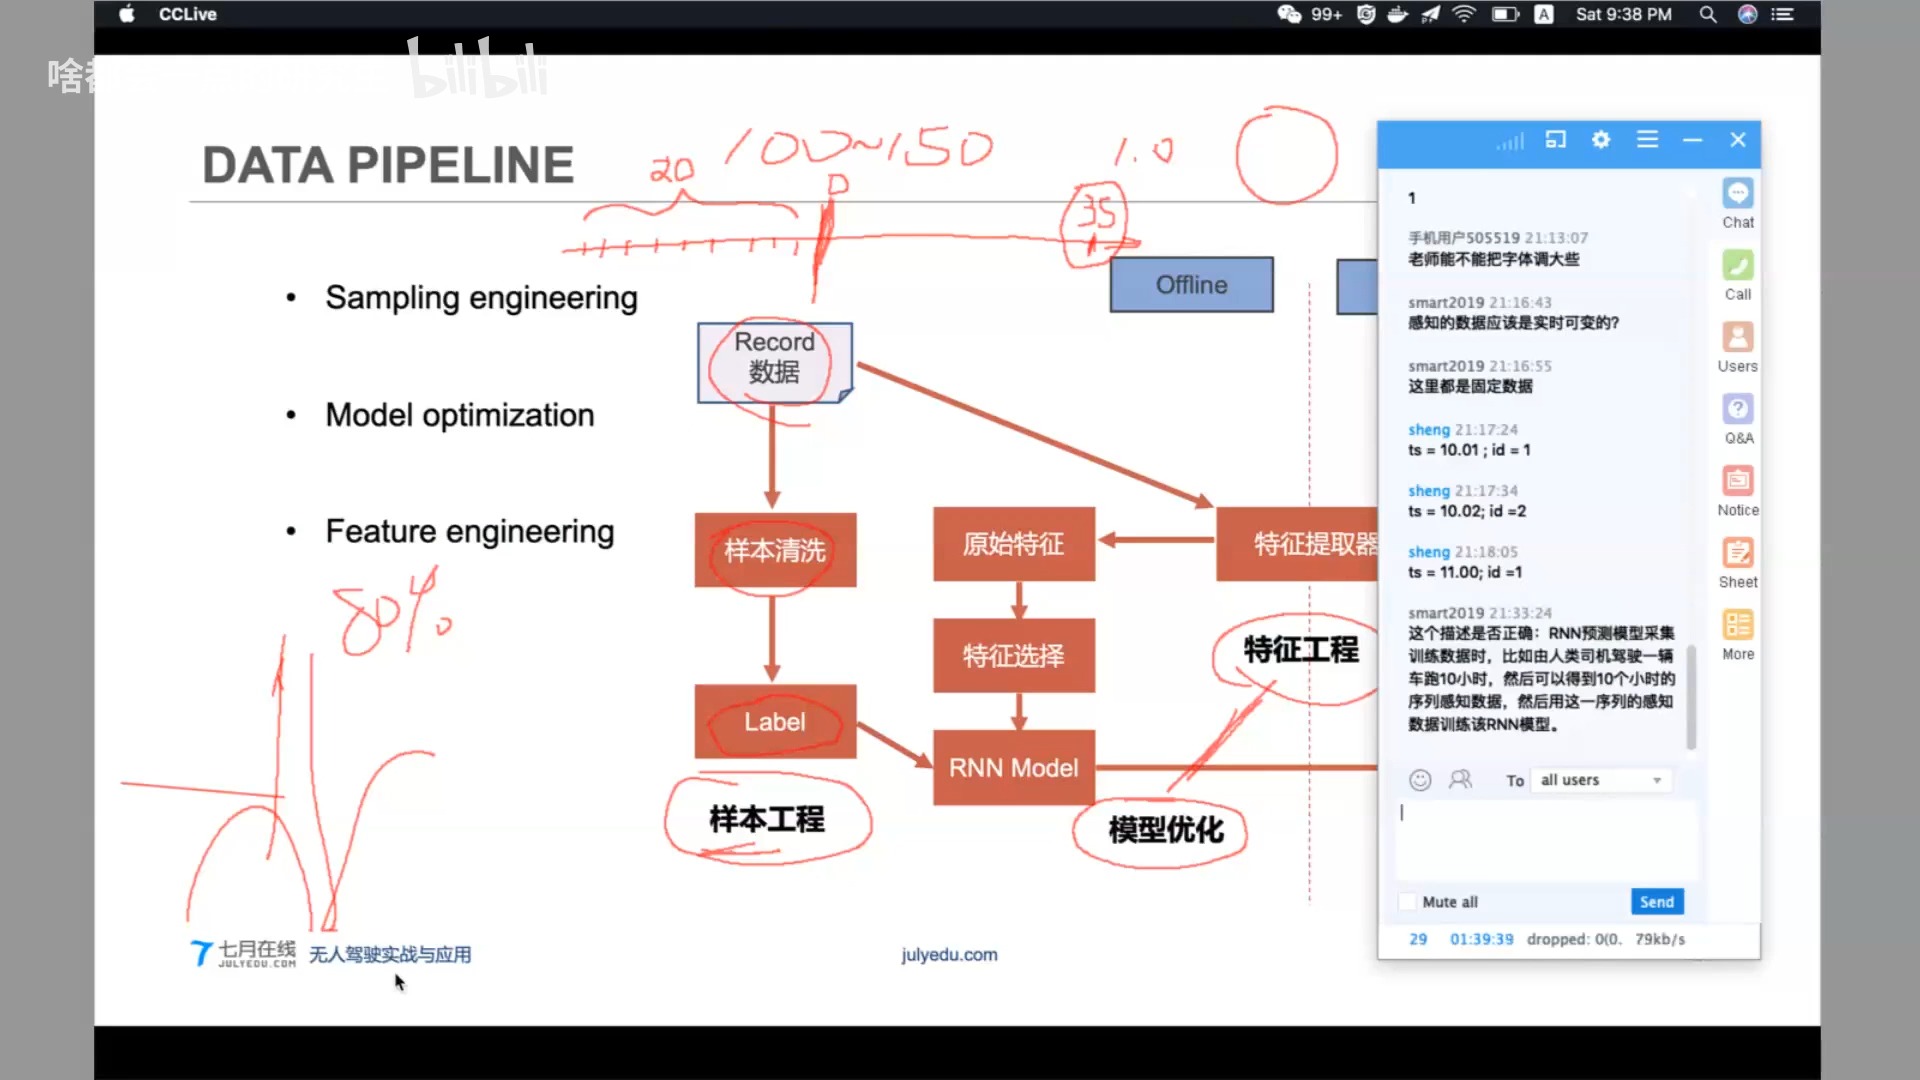Open the emoji picker above the message box
Screen dimensions: 1920x1080
(1419, 780)
